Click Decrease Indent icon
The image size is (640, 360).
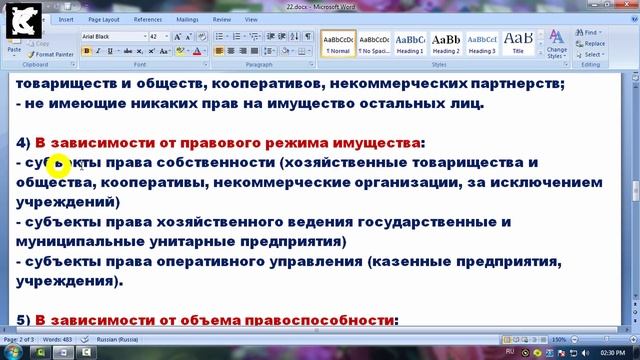coord(270,37)
